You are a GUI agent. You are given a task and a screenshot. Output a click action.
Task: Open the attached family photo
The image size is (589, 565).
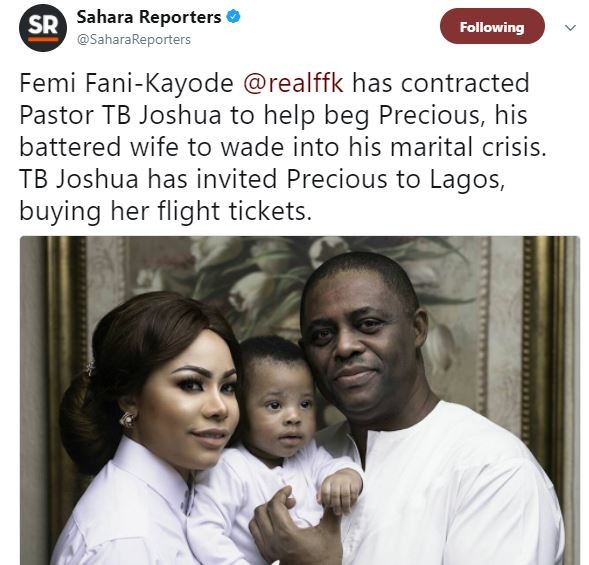(299, 400)
